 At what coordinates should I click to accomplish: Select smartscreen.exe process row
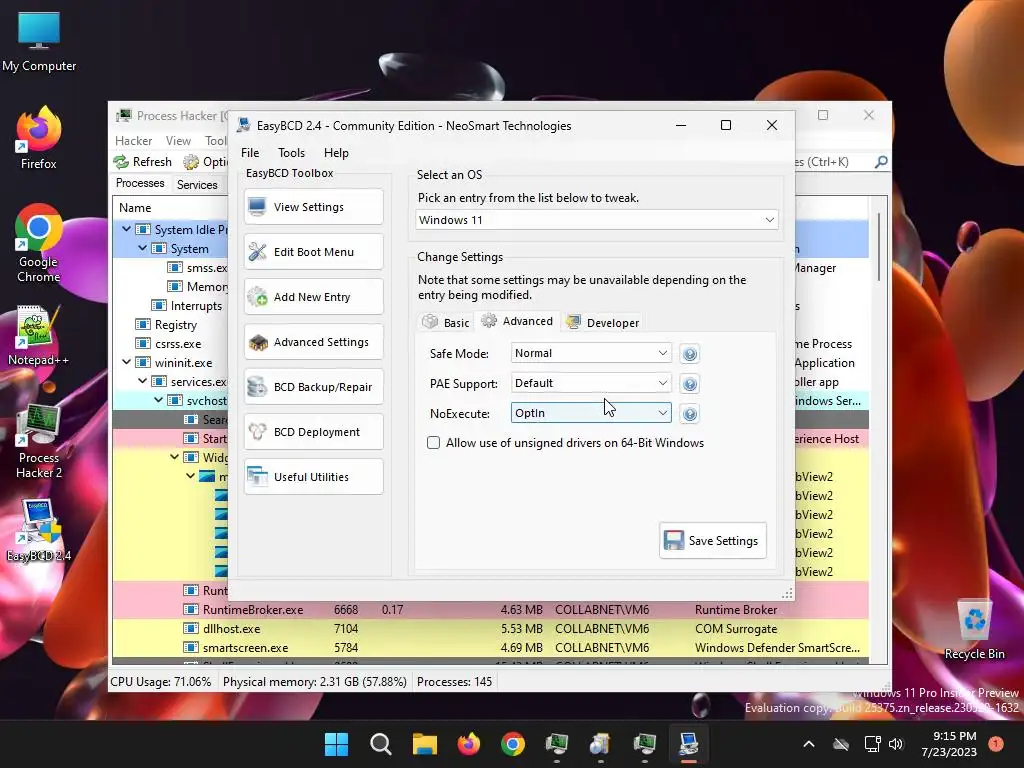[491, 648]
